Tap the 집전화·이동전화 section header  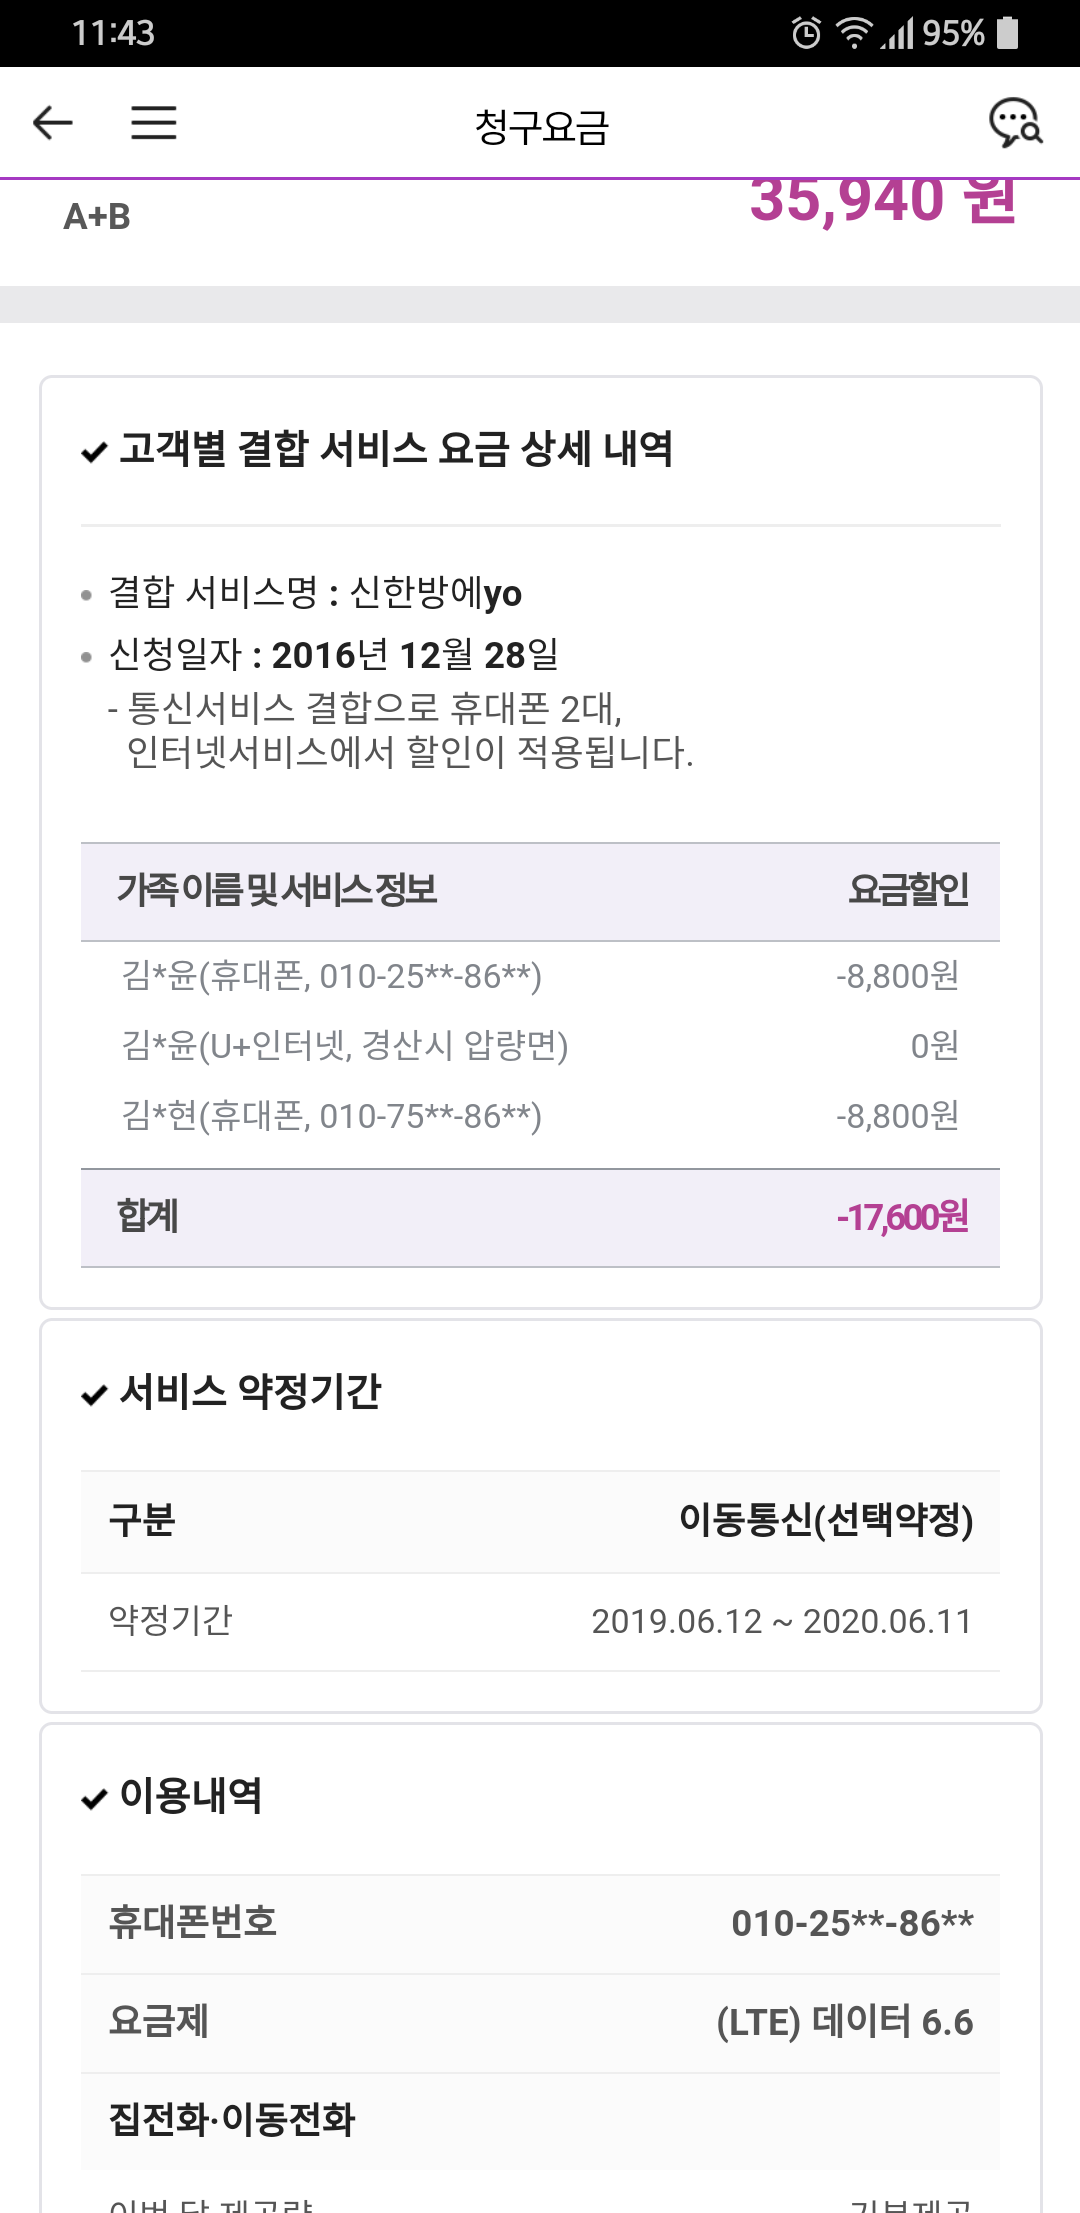point(232,2120)
